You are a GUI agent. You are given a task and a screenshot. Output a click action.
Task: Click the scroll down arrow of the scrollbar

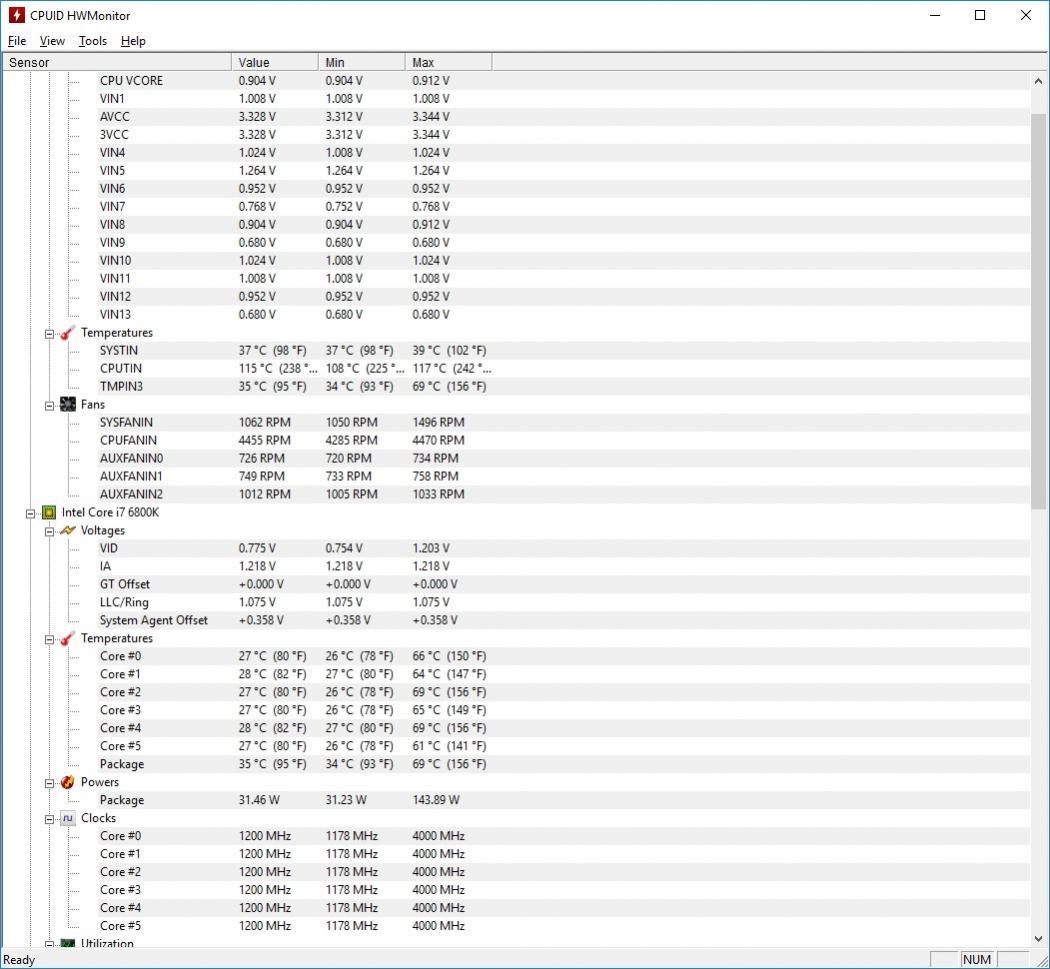click(x=1038, y=938)
